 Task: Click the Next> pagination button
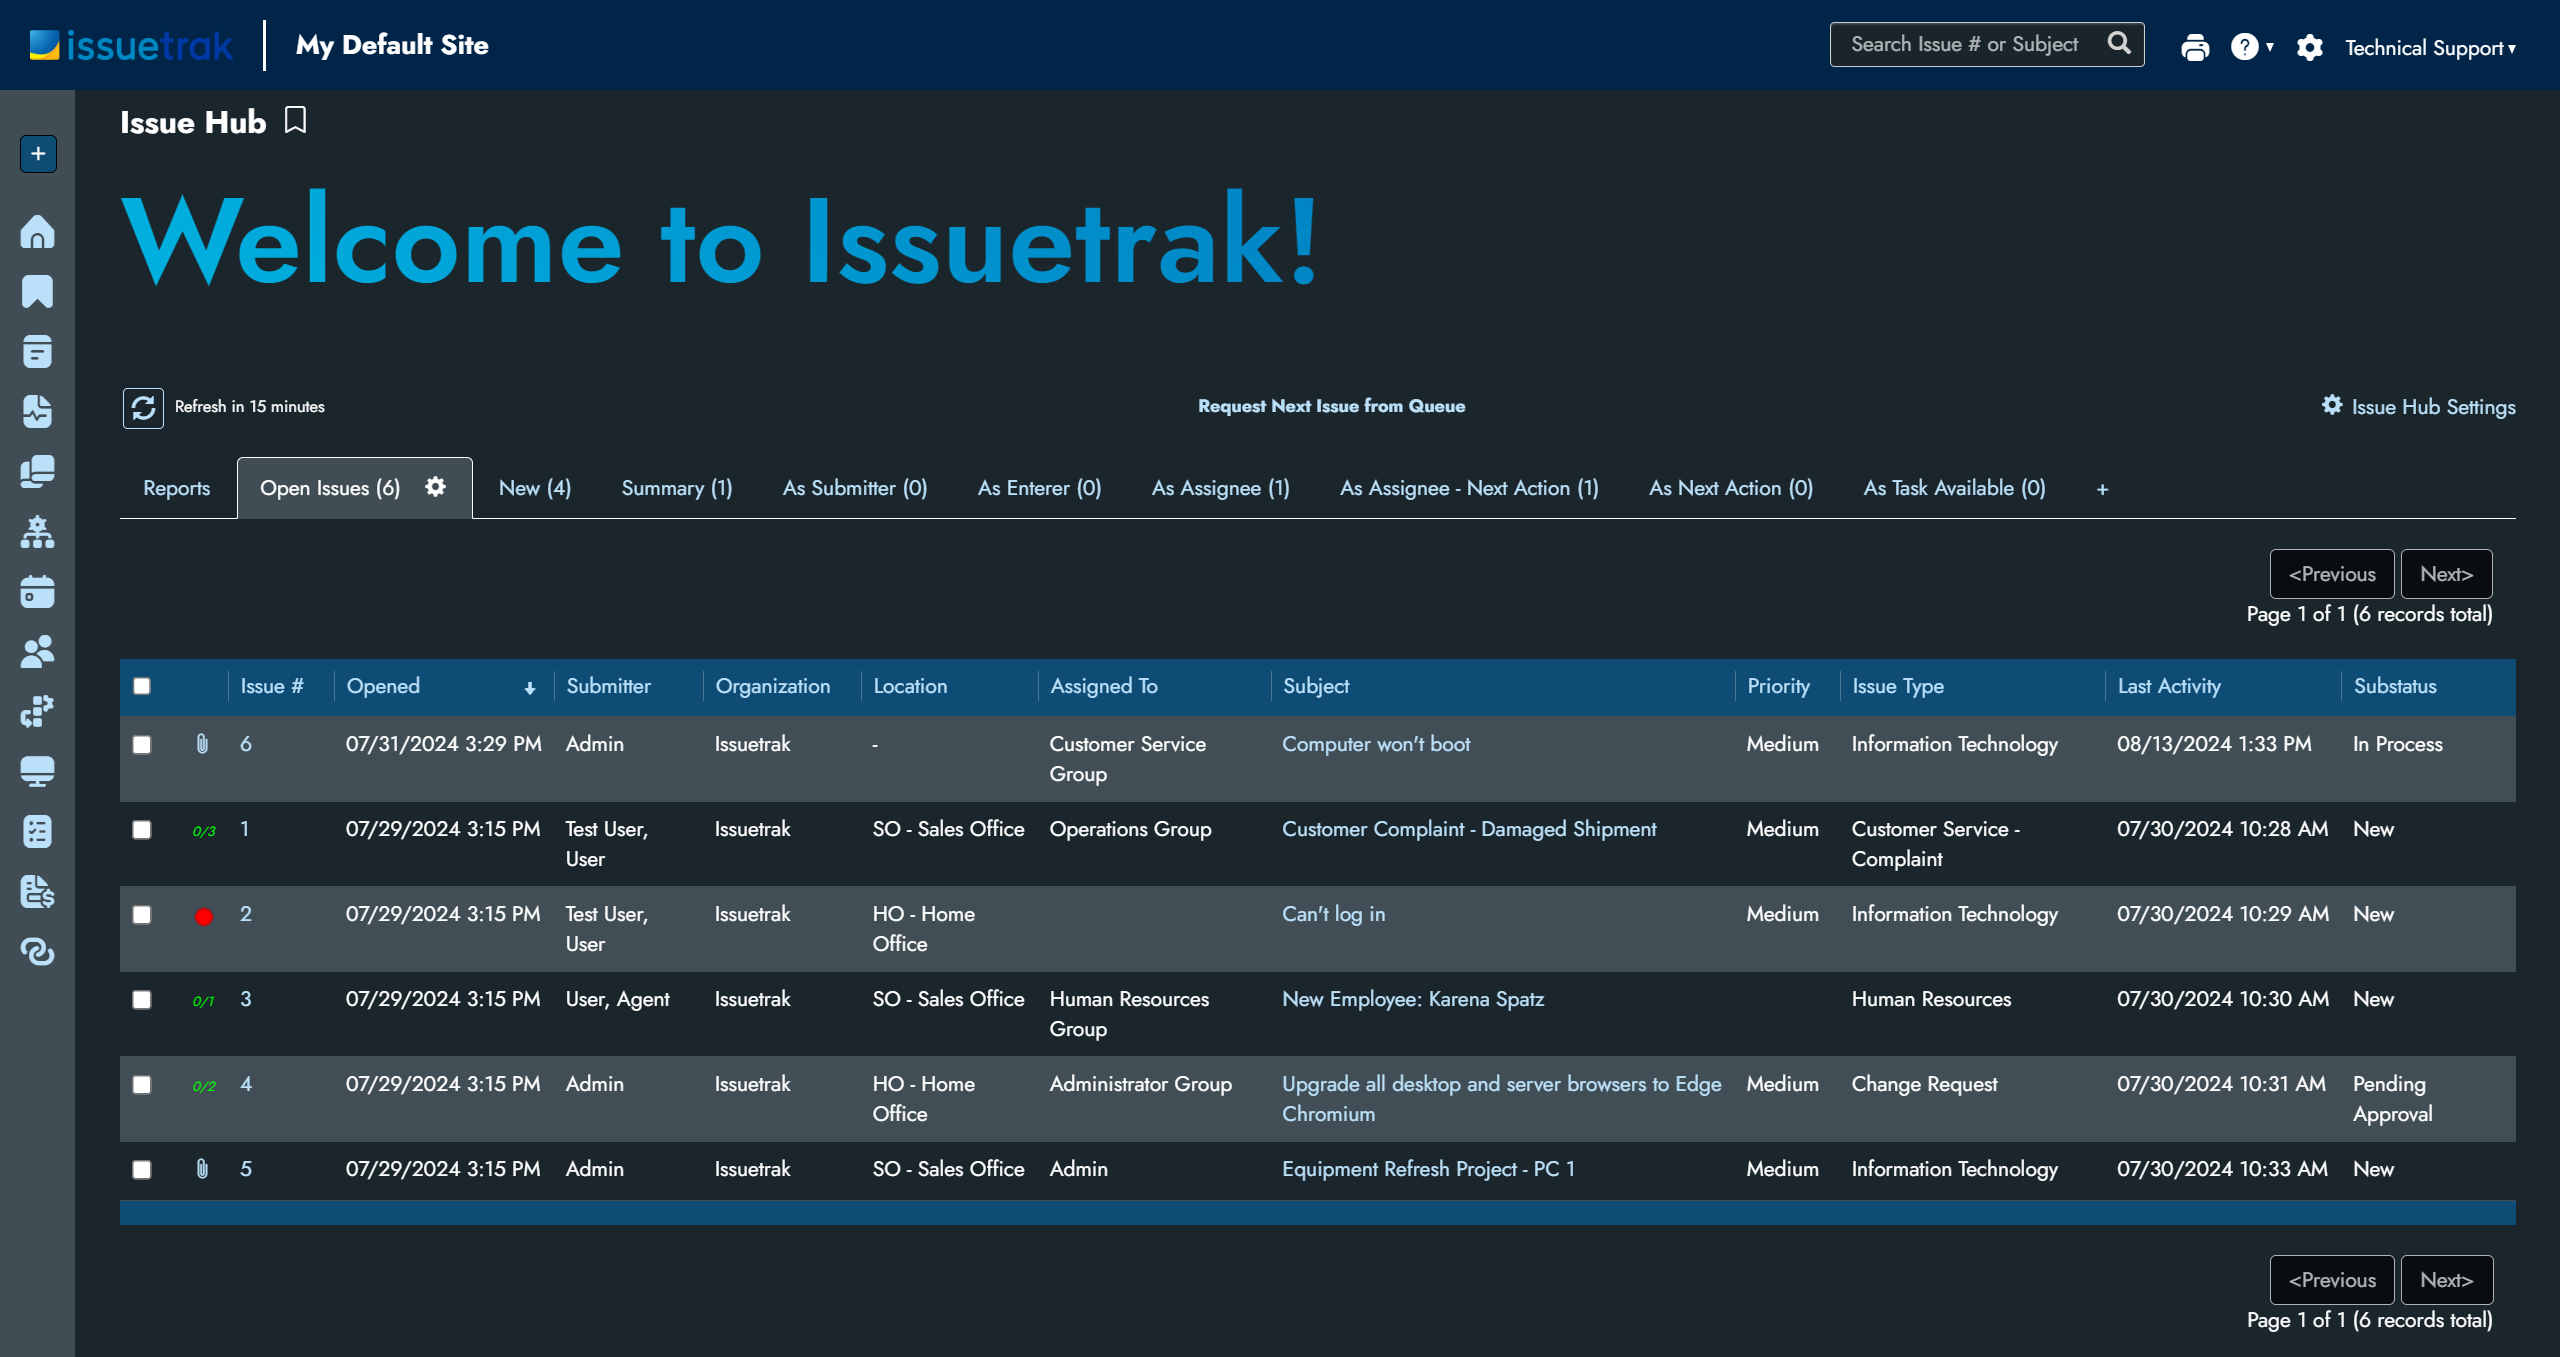(x=2448, y=573)
